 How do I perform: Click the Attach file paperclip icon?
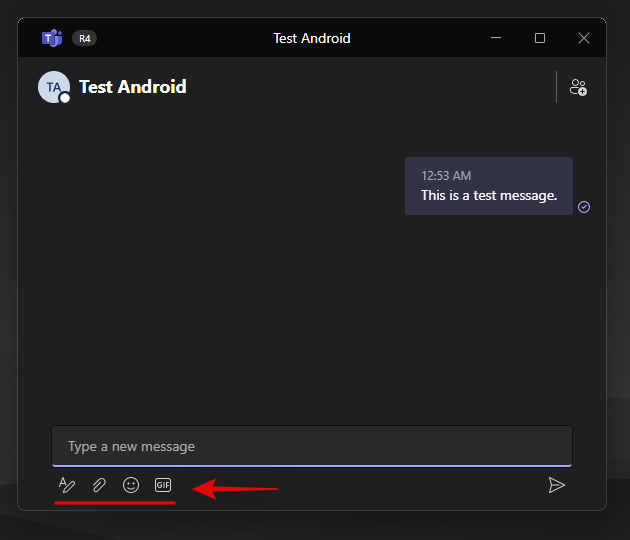[99, 485]
